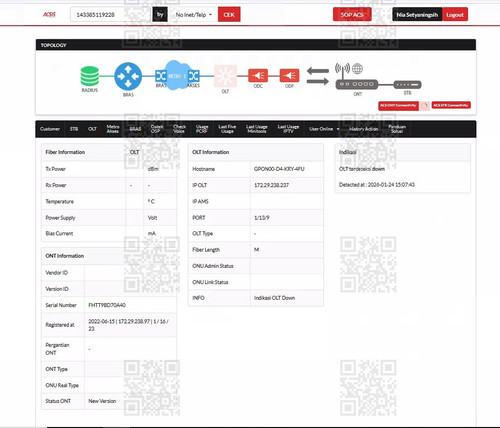Viewport: 500px width, 428px height.
Task: Click the Fiber Length row label
Action: (x=206, y=250)
